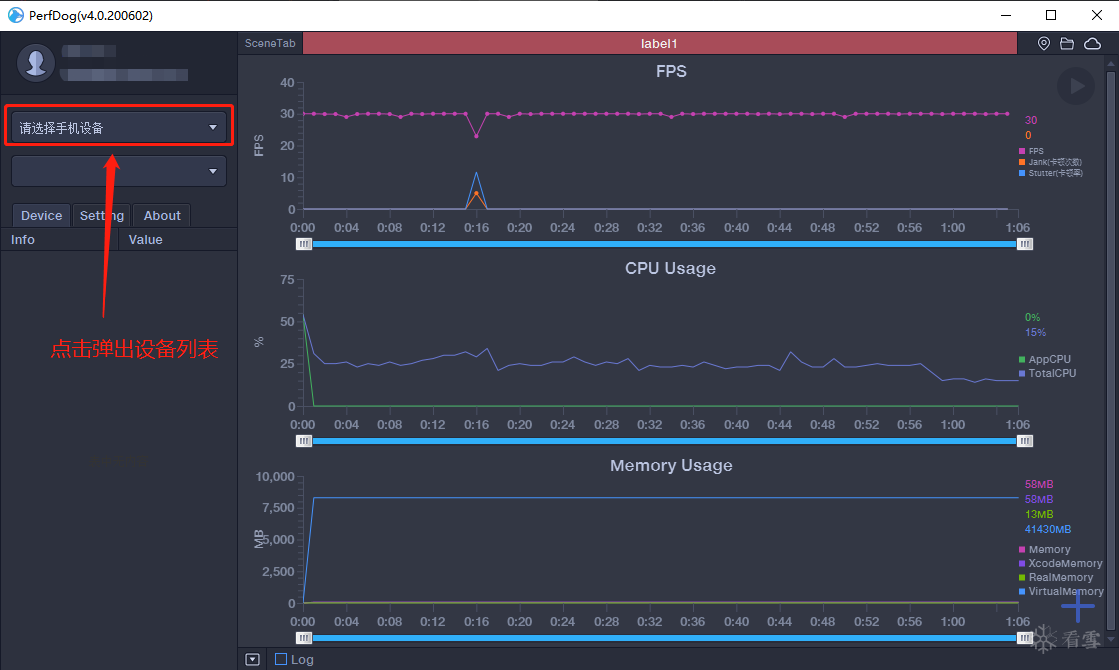Image resolution: width=1119 pixels, height=670 pixels.
Task: Toggle the AppCPU legend series
Action: (x=1045, y=359)
